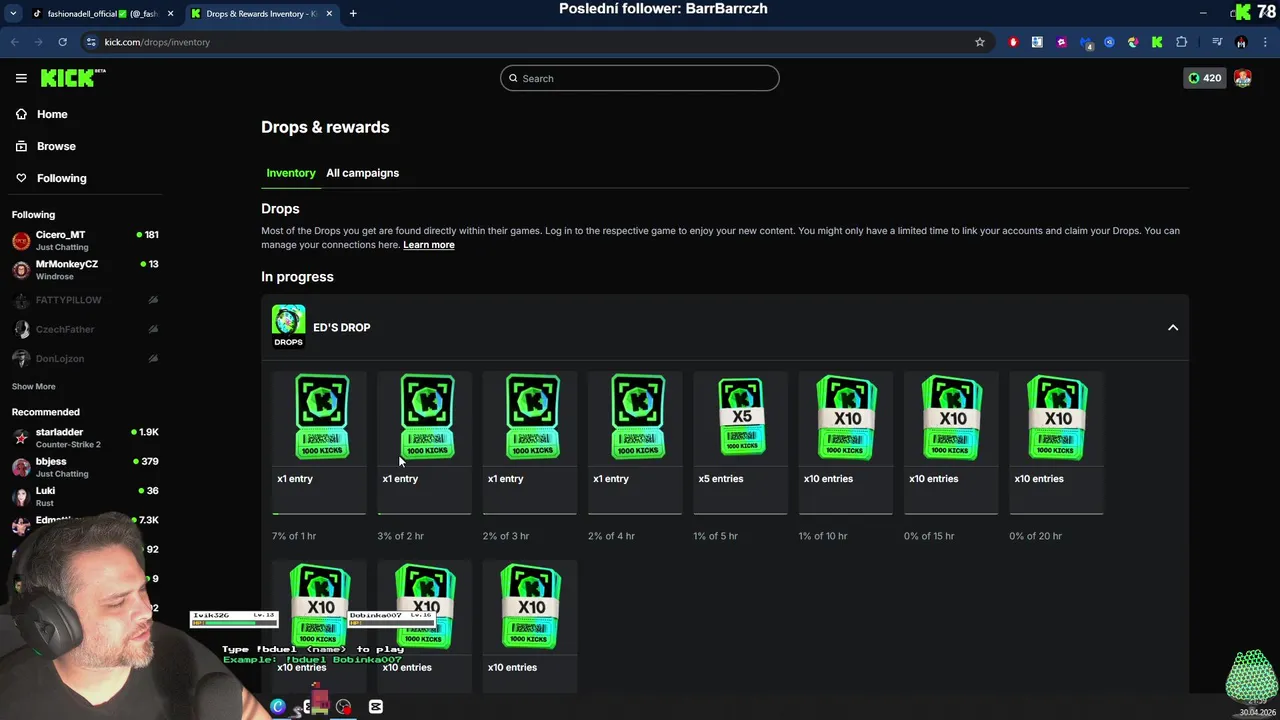This screenshot has height=720, width=1280.
Task: Open Browse in sidebar
Action: point(56,146)
